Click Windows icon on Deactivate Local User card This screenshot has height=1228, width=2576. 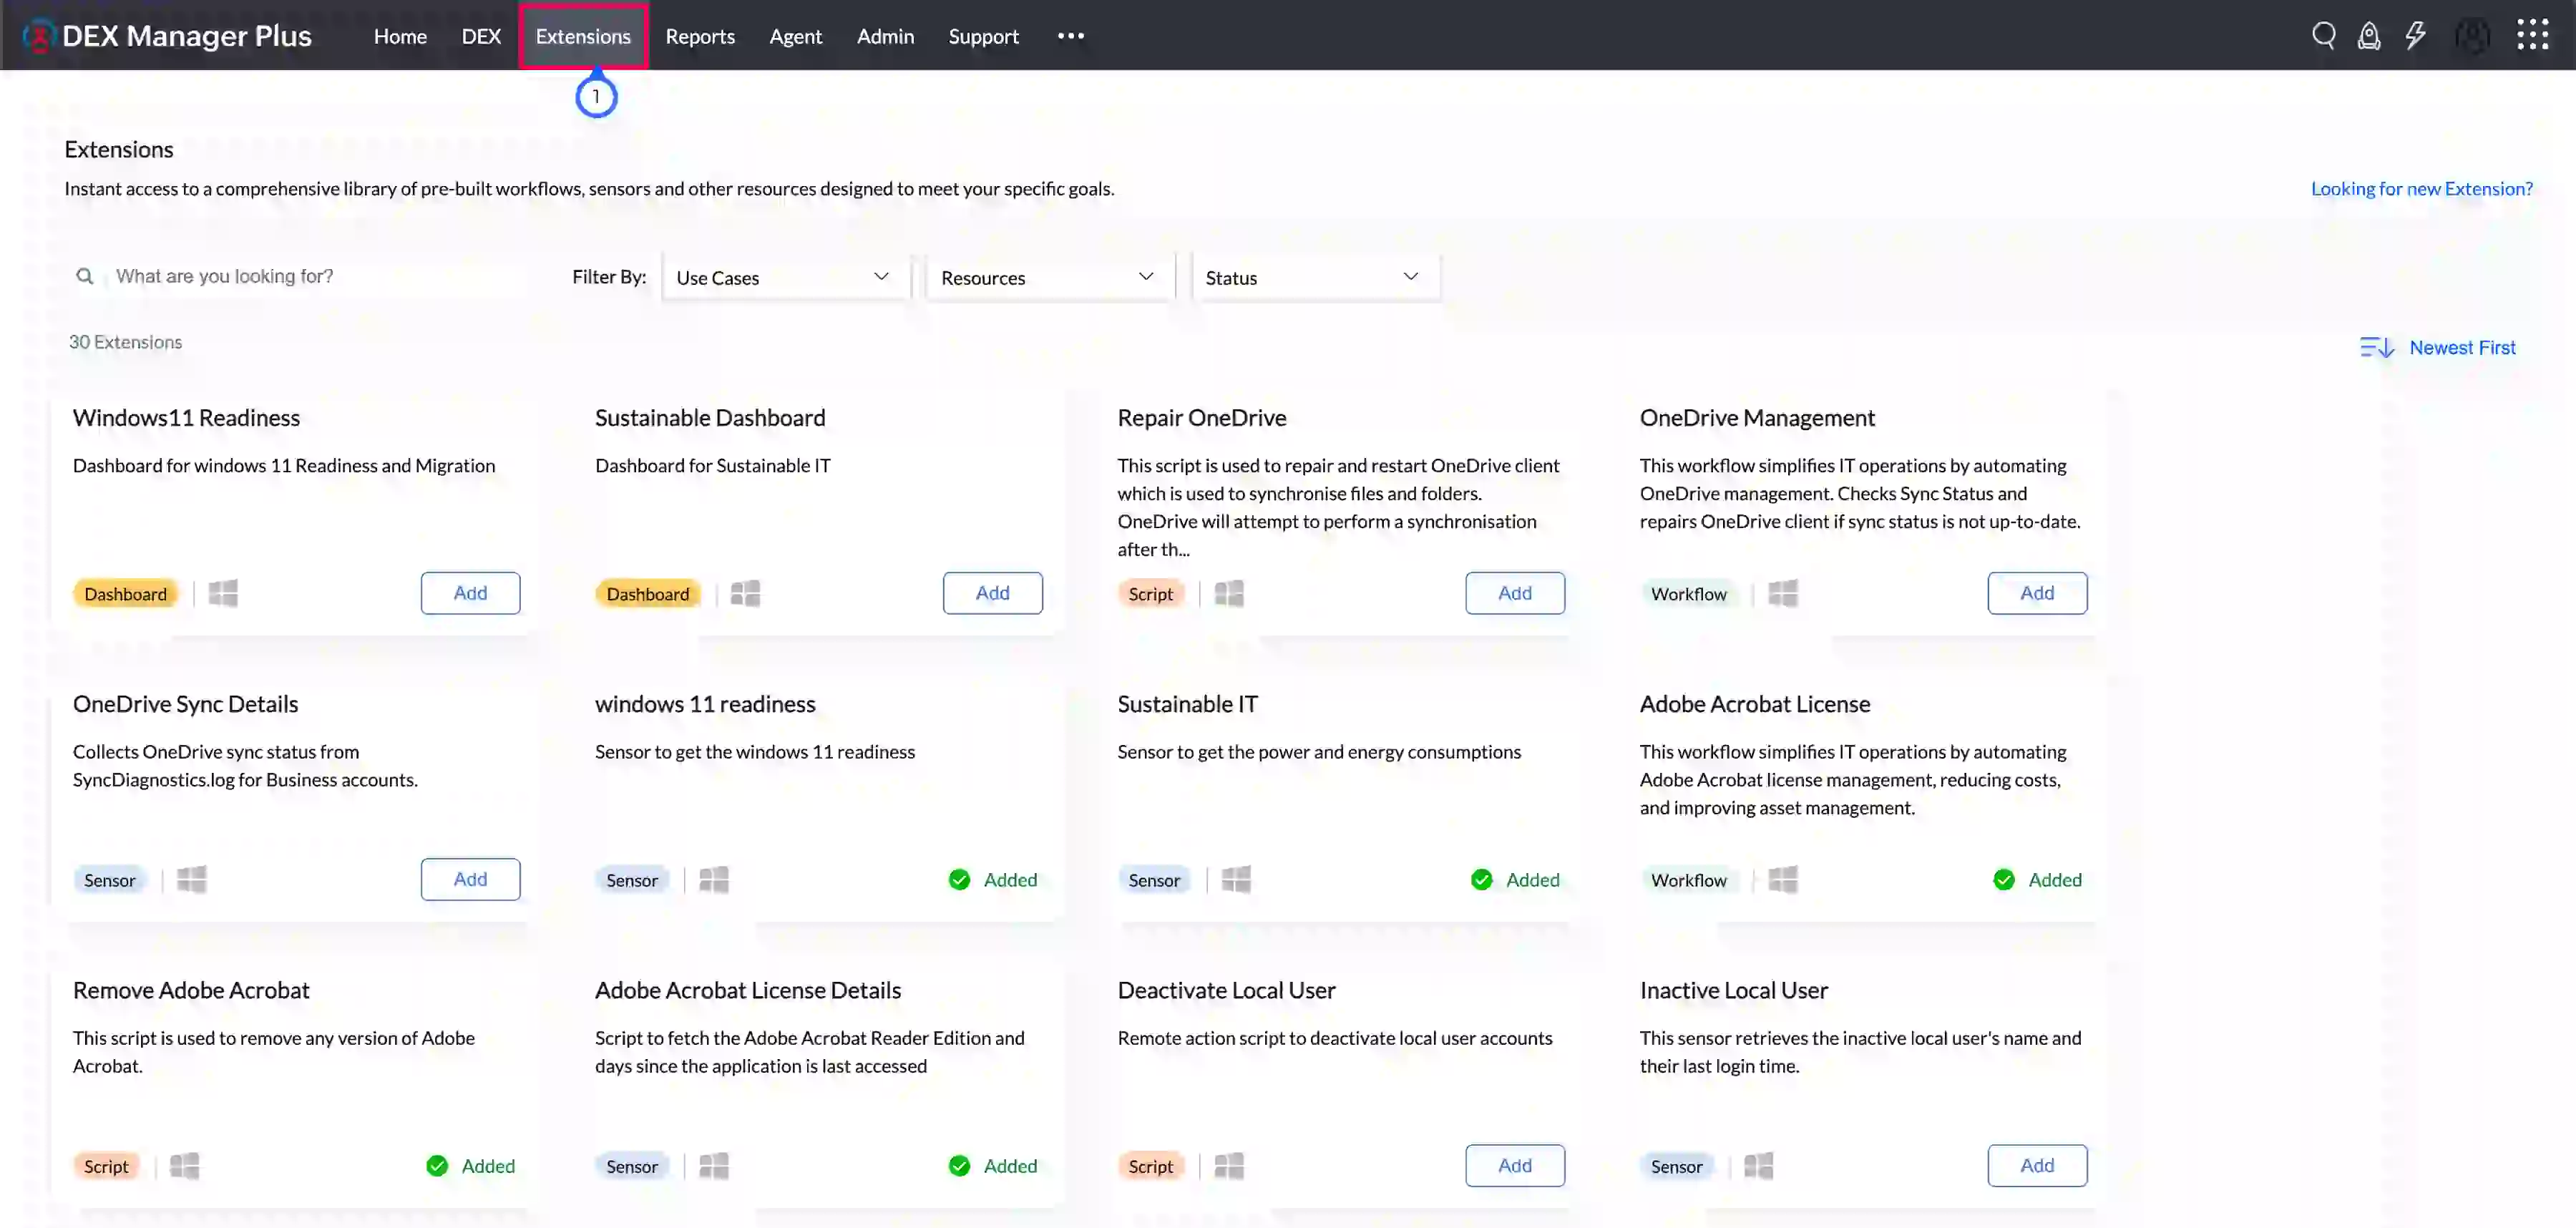pos(1229,1165)
